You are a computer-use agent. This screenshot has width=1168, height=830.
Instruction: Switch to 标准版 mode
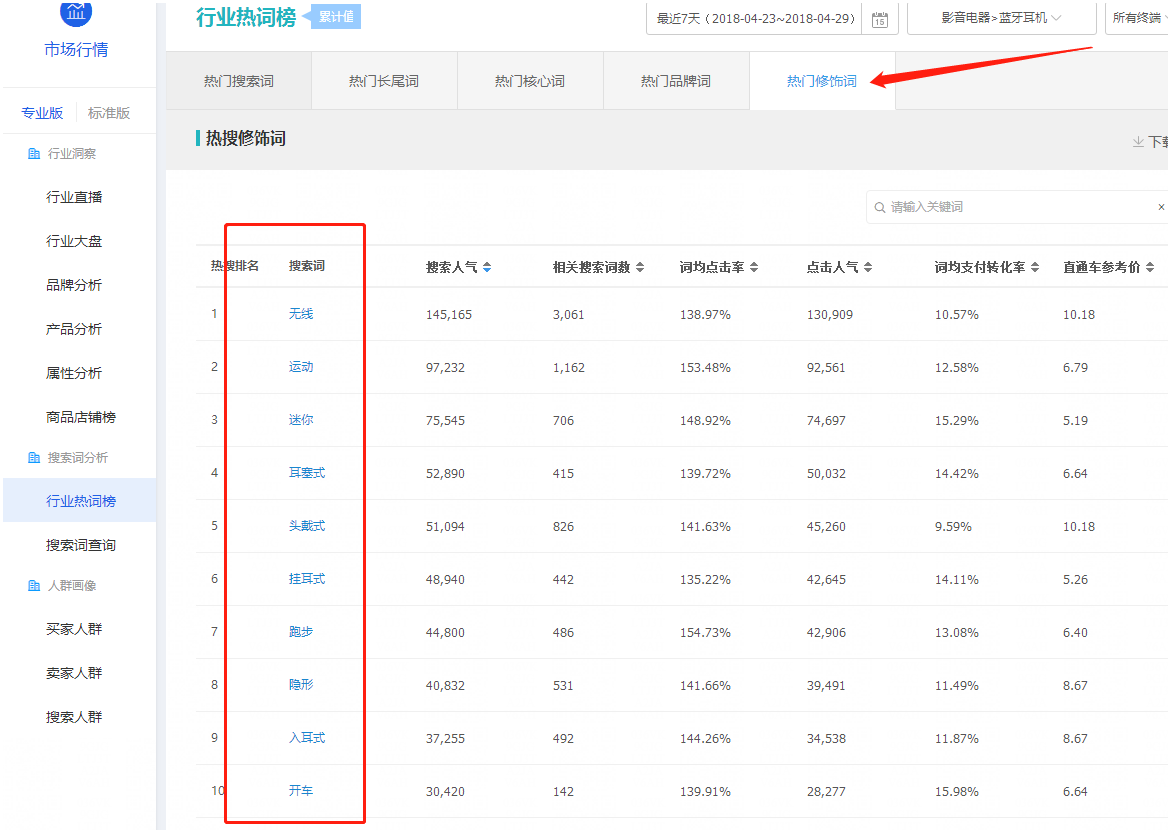coord(109,113)
